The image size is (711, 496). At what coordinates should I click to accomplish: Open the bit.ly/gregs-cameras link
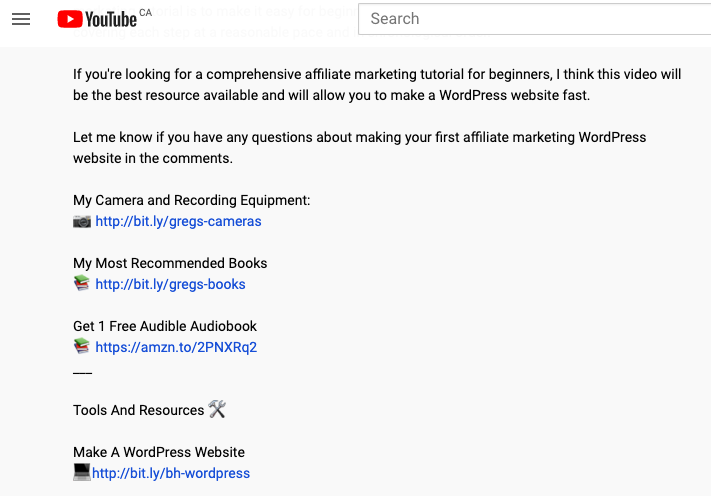tap(178, 221)
